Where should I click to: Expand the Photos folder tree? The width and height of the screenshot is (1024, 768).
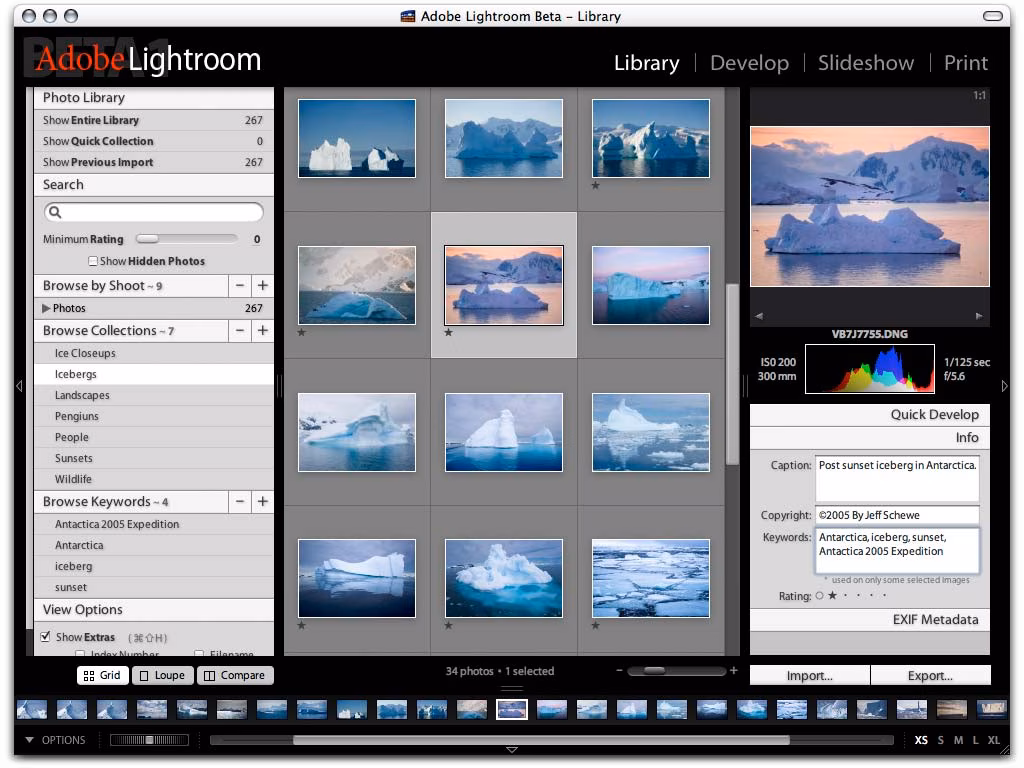[46, 309]
